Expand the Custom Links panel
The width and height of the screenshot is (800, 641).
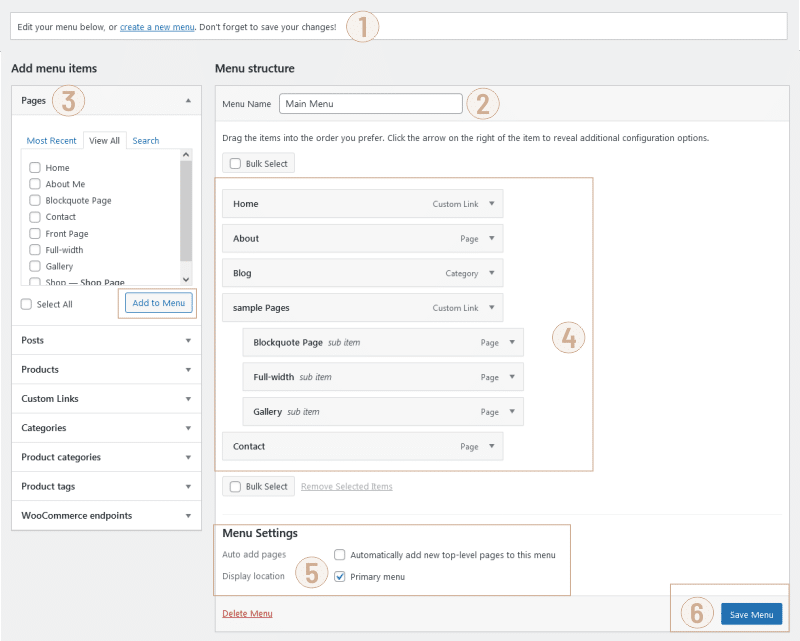point(188,399)
